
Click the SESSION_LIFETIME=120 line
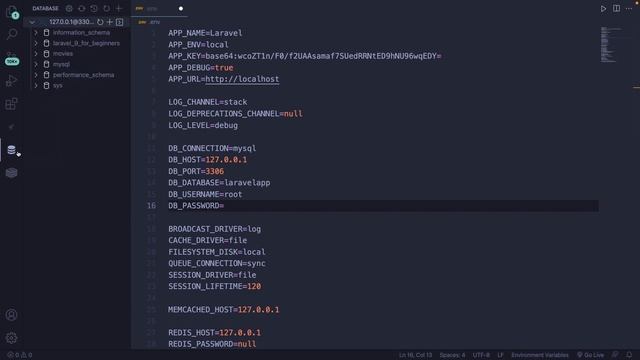coord(214,287)
